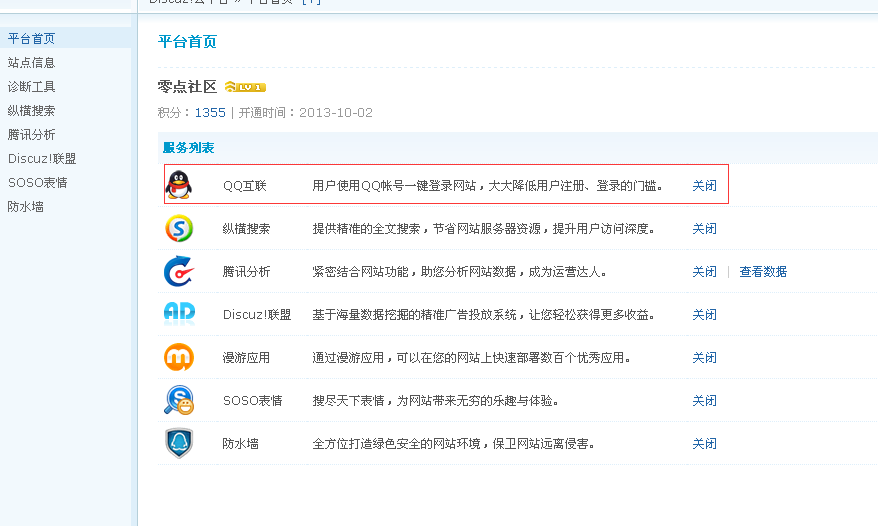The width and height of the screenshot is (878, 526).
Task: Click the 腾讯分析 blue C icon
Action: pyautogui.click(x=179, y=271)
